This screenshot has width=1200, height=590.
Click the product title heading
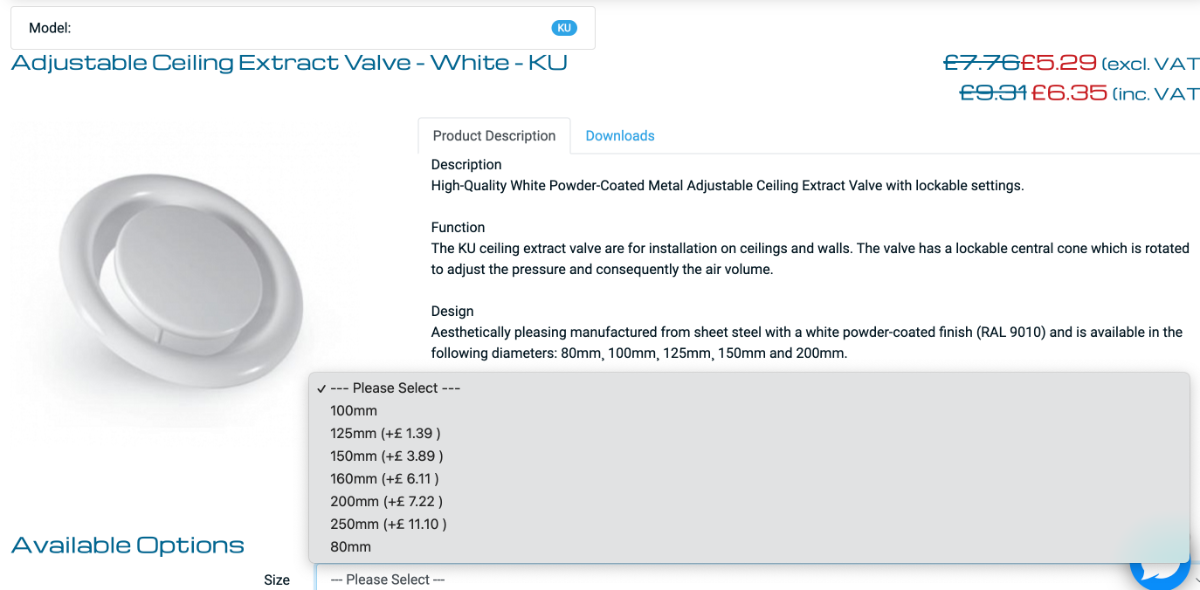tap(289, 63)
